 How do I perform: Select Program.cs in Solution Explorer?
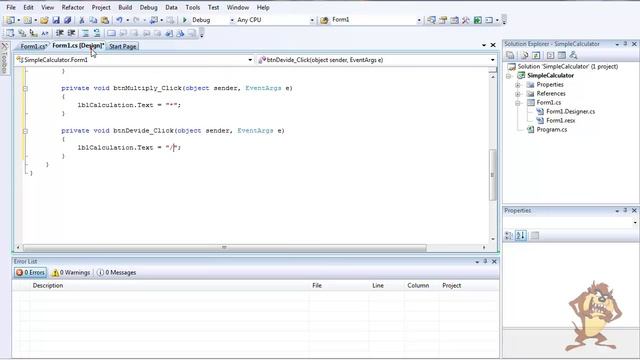[551, 129]
